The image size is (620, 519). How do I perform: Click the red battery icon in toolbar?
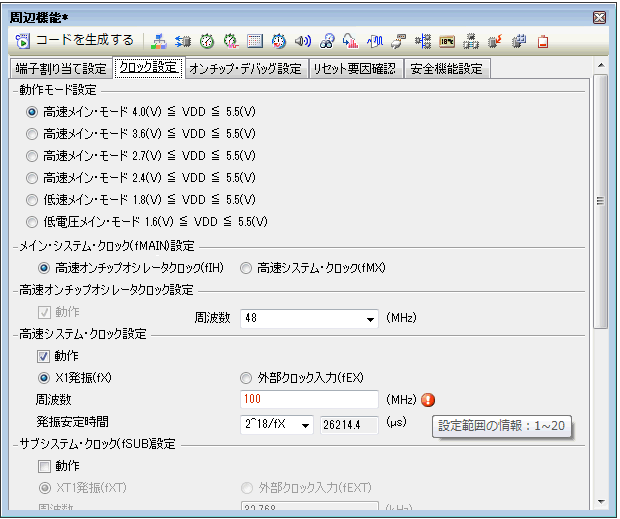[543, 42]
